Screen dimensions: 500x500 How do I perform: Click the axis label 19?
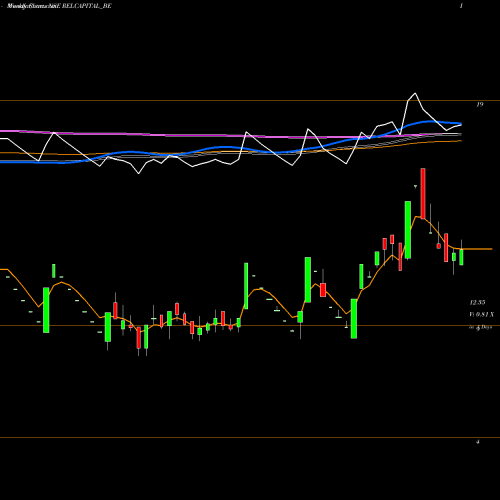[x=480, y=105]
